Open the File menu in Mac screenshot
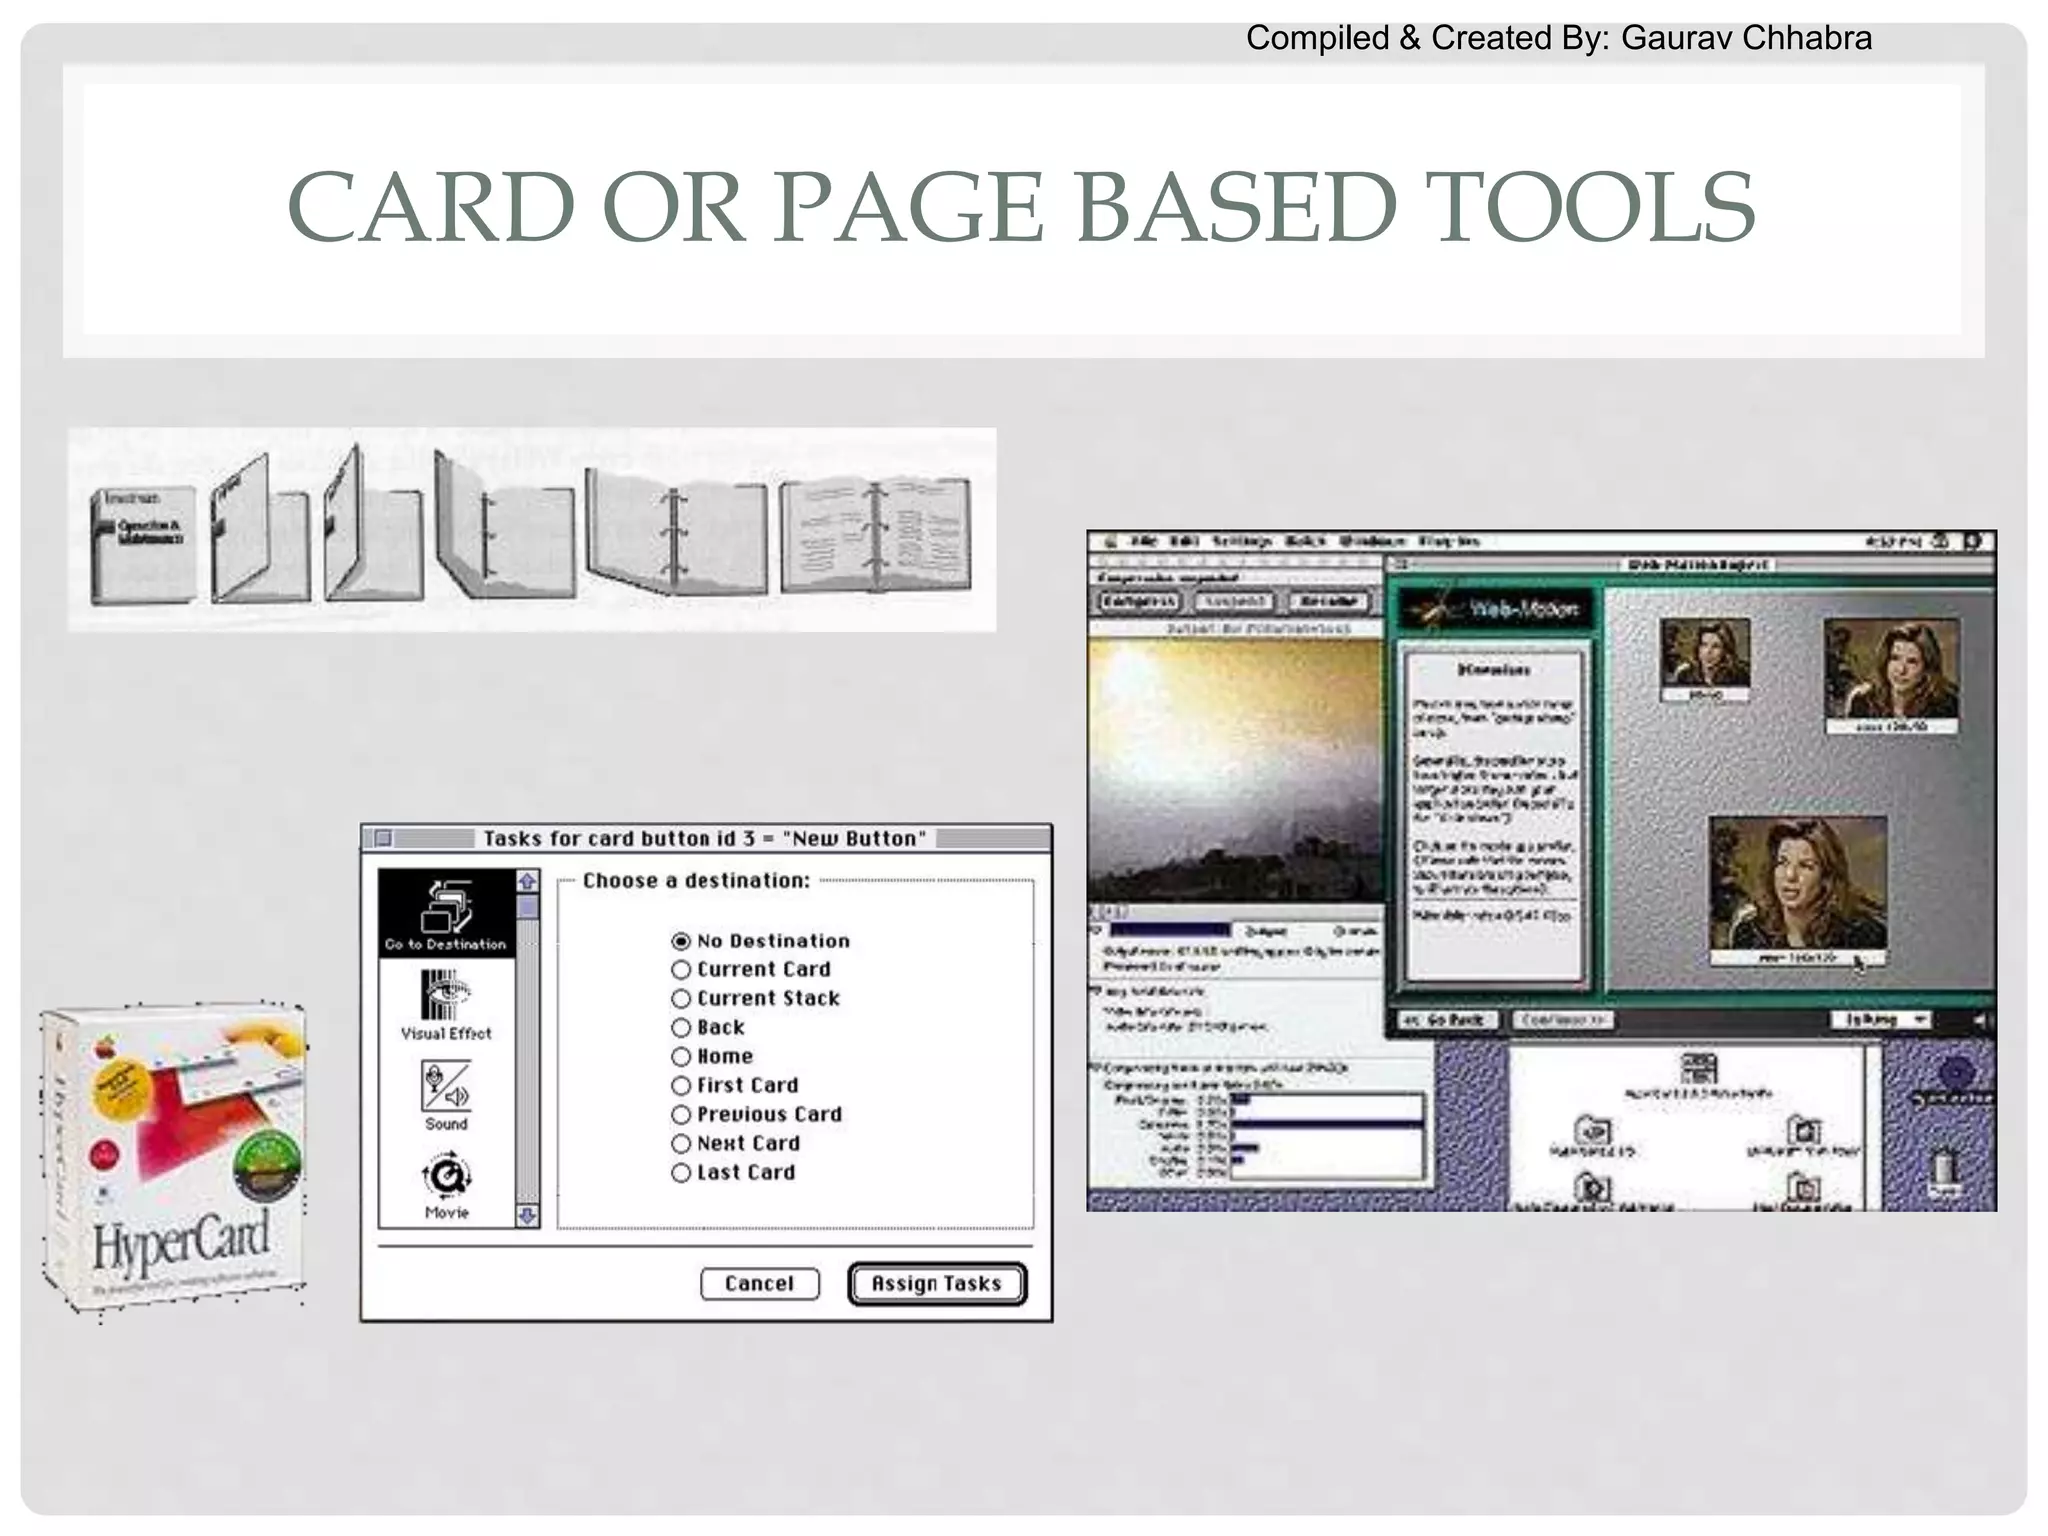Viewport: 2048px width, 1536px height. point(1143,541)
